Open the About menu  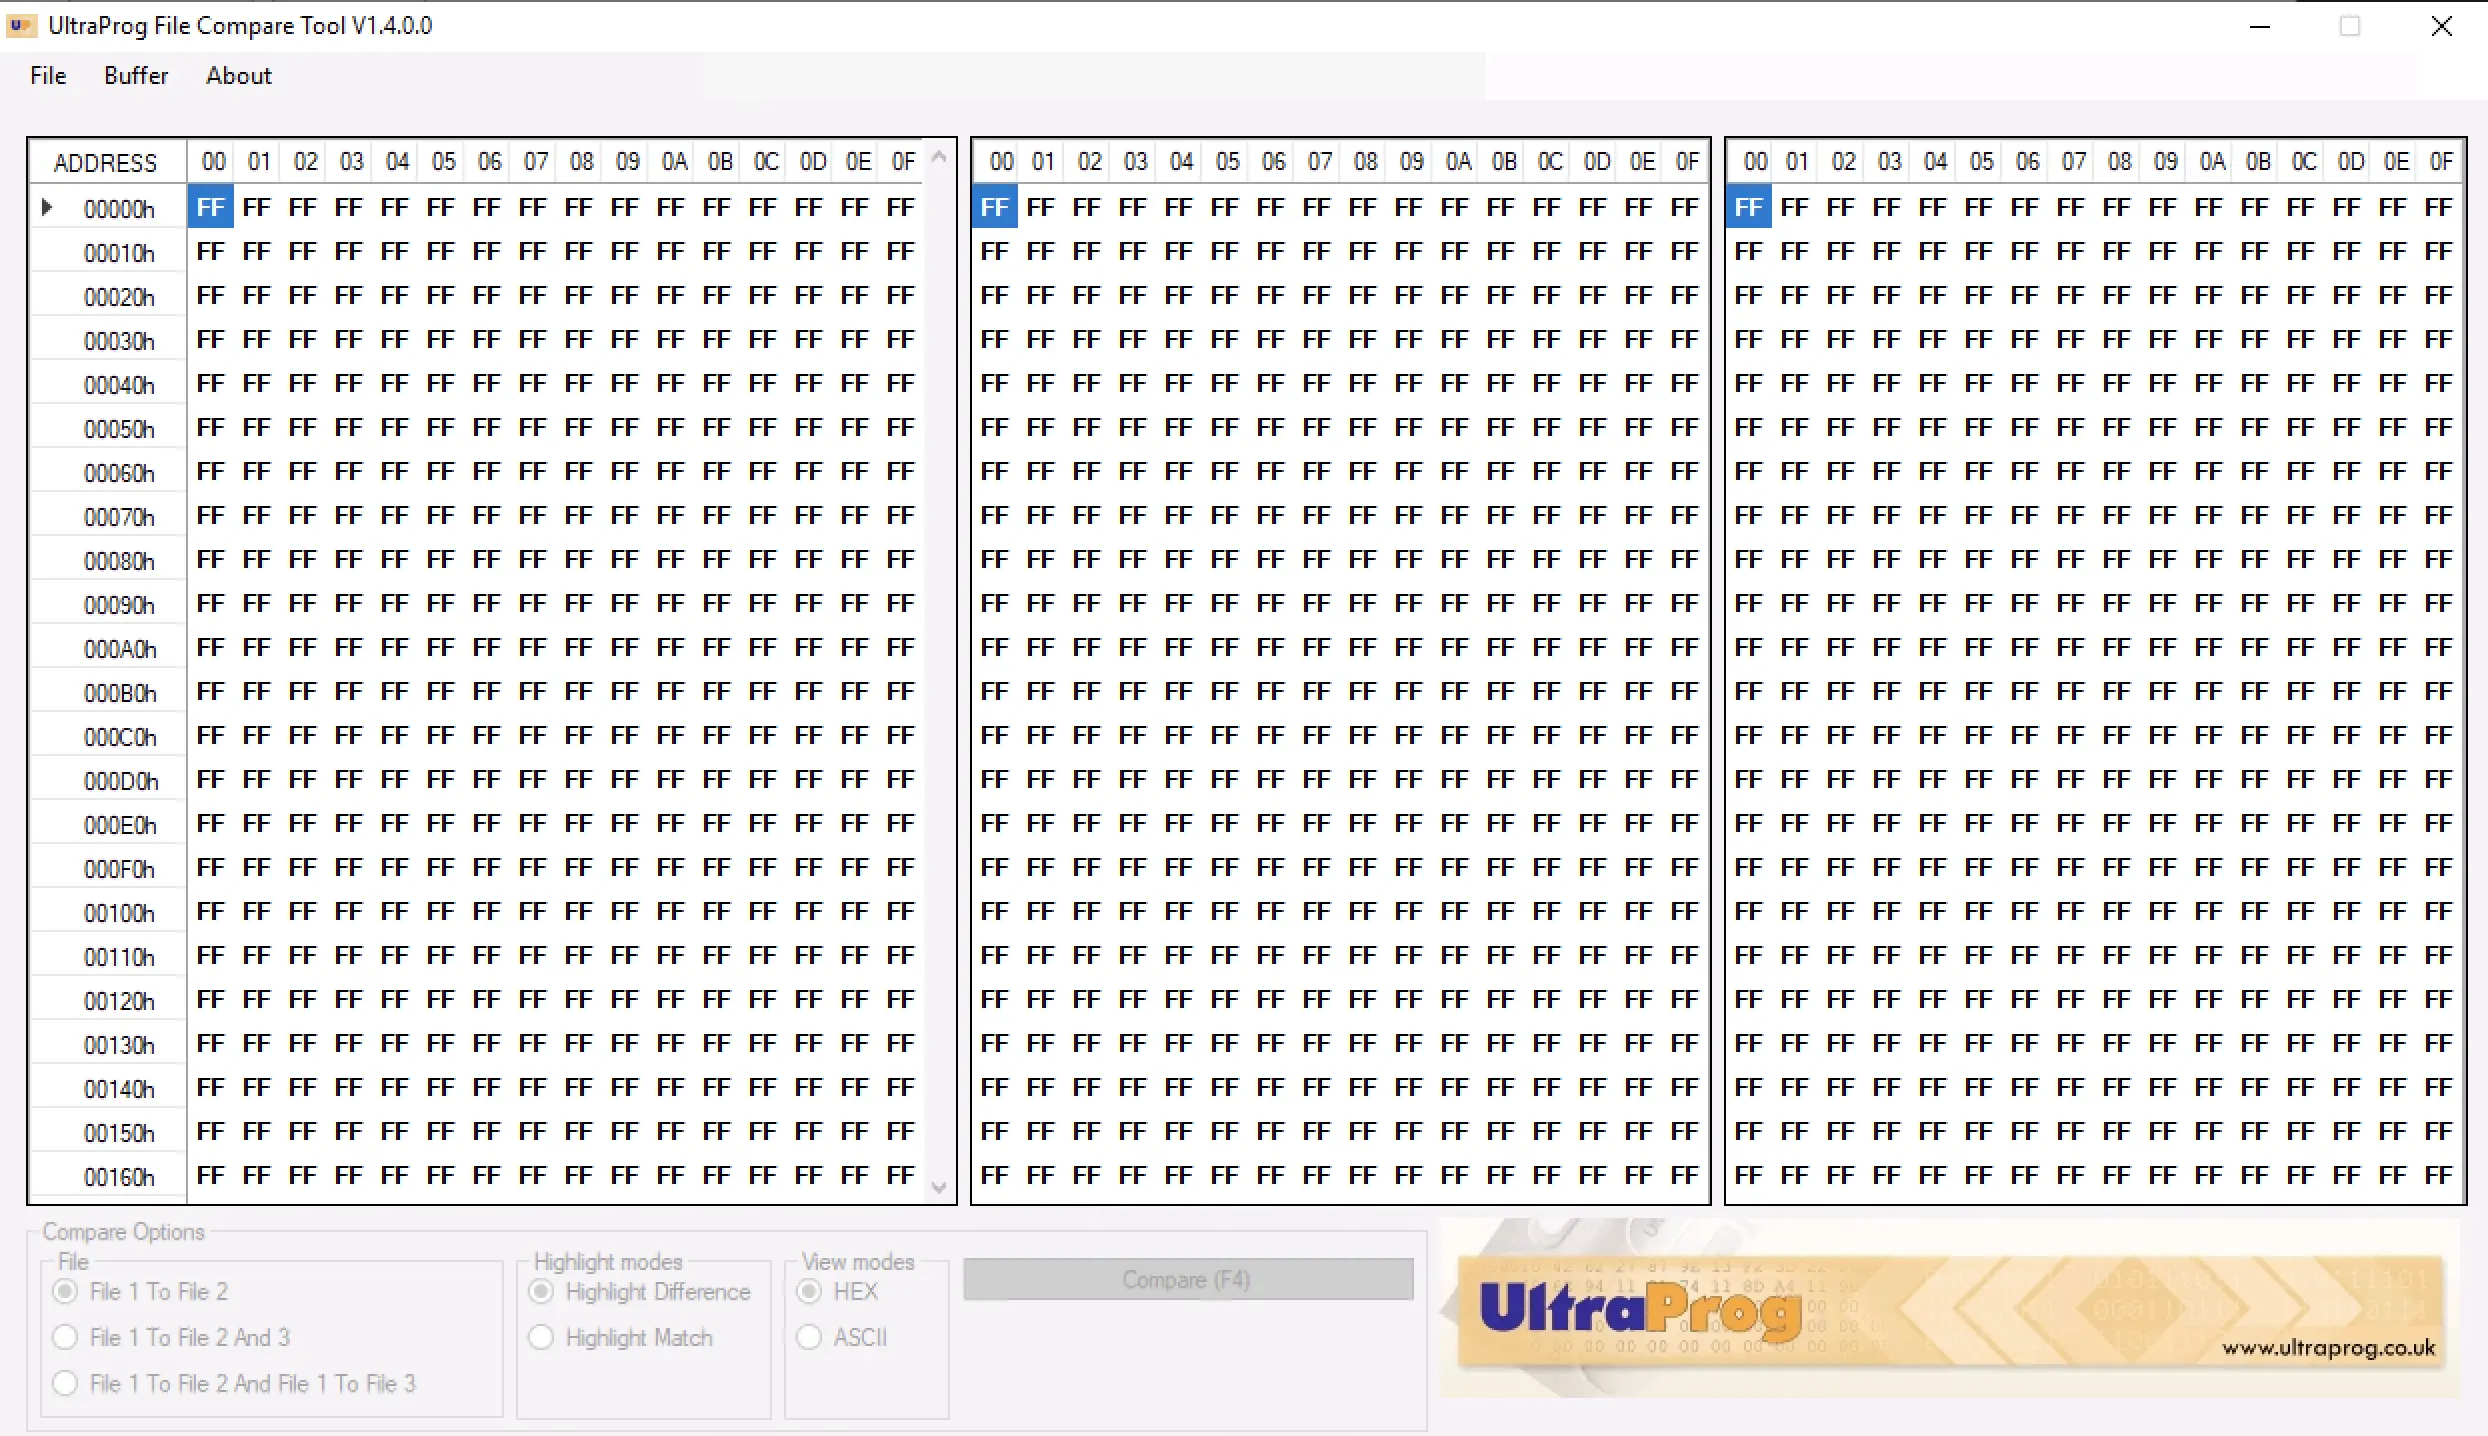238,76
